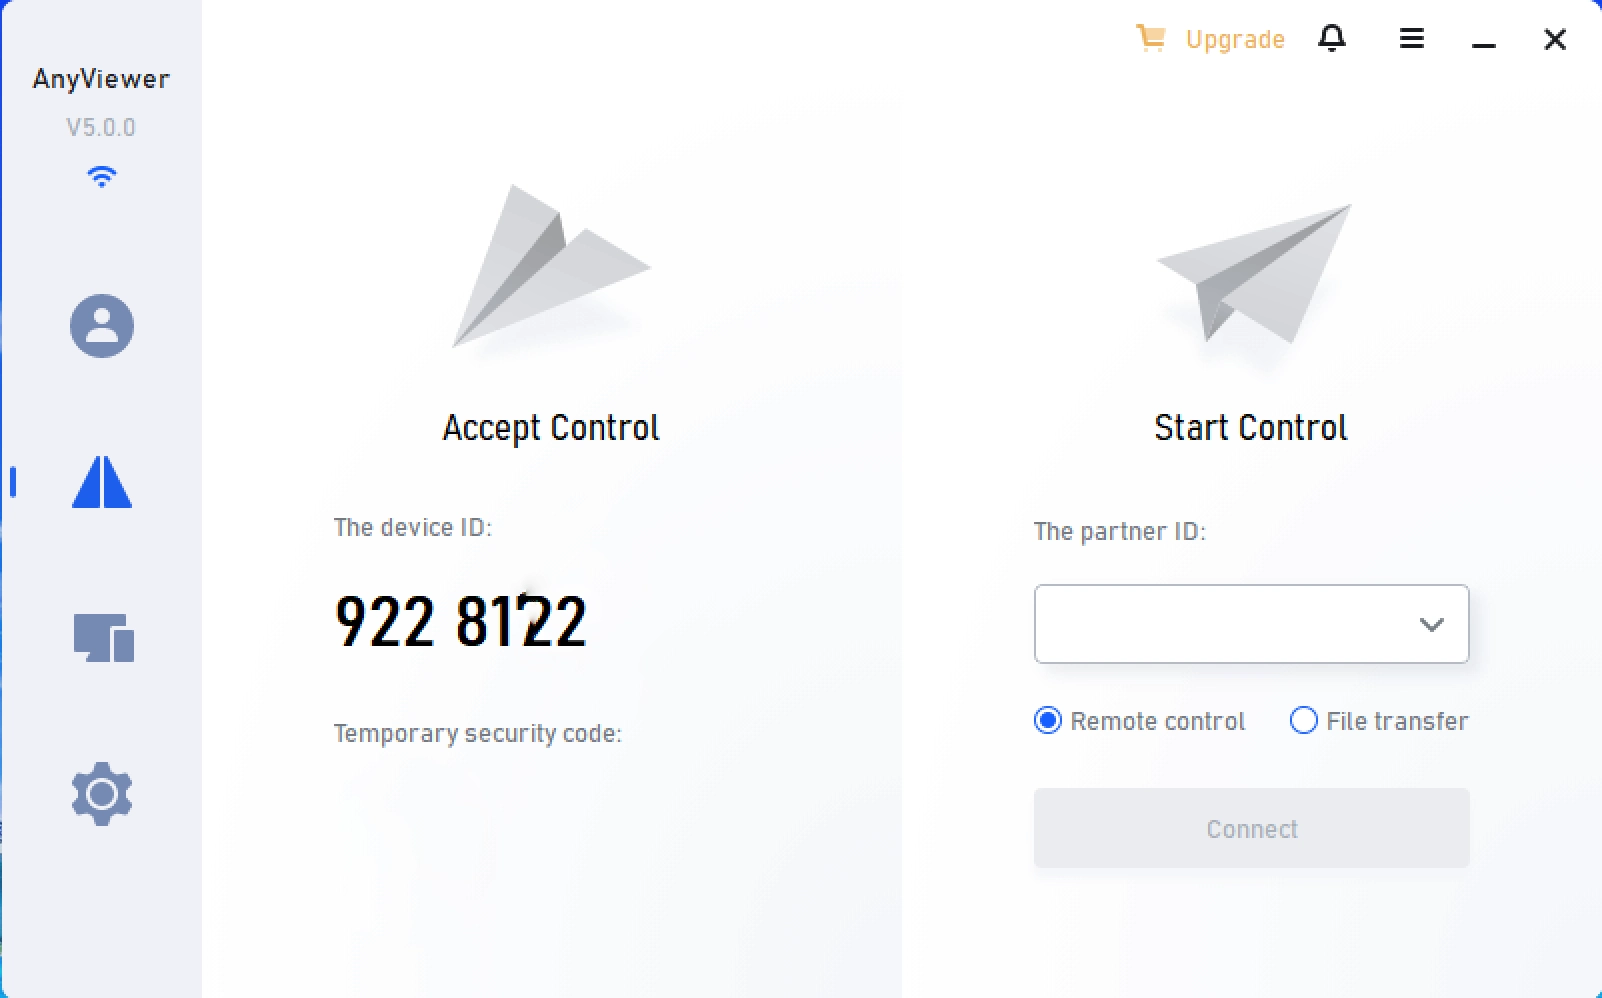This screenshot has height=998, width=1602.
Task: Click the Temporary security code label
Action: [477, 734]
